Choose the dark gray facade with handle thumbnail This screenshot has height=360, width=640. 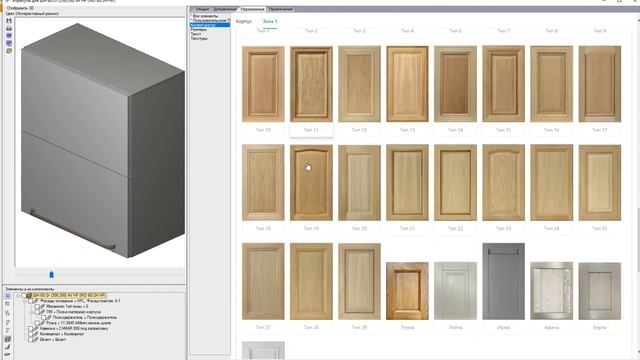tap(503, 281)
